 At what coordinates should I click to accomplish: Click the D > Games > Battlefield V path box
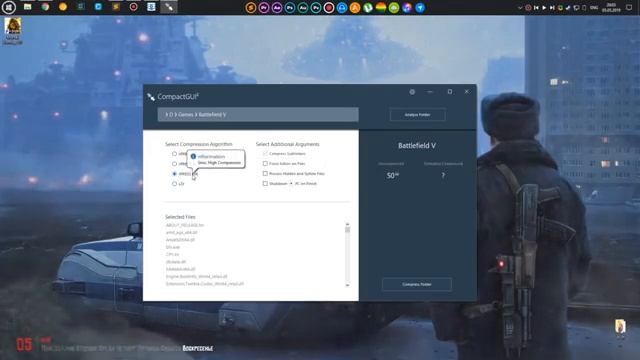[x=258, y=114]
